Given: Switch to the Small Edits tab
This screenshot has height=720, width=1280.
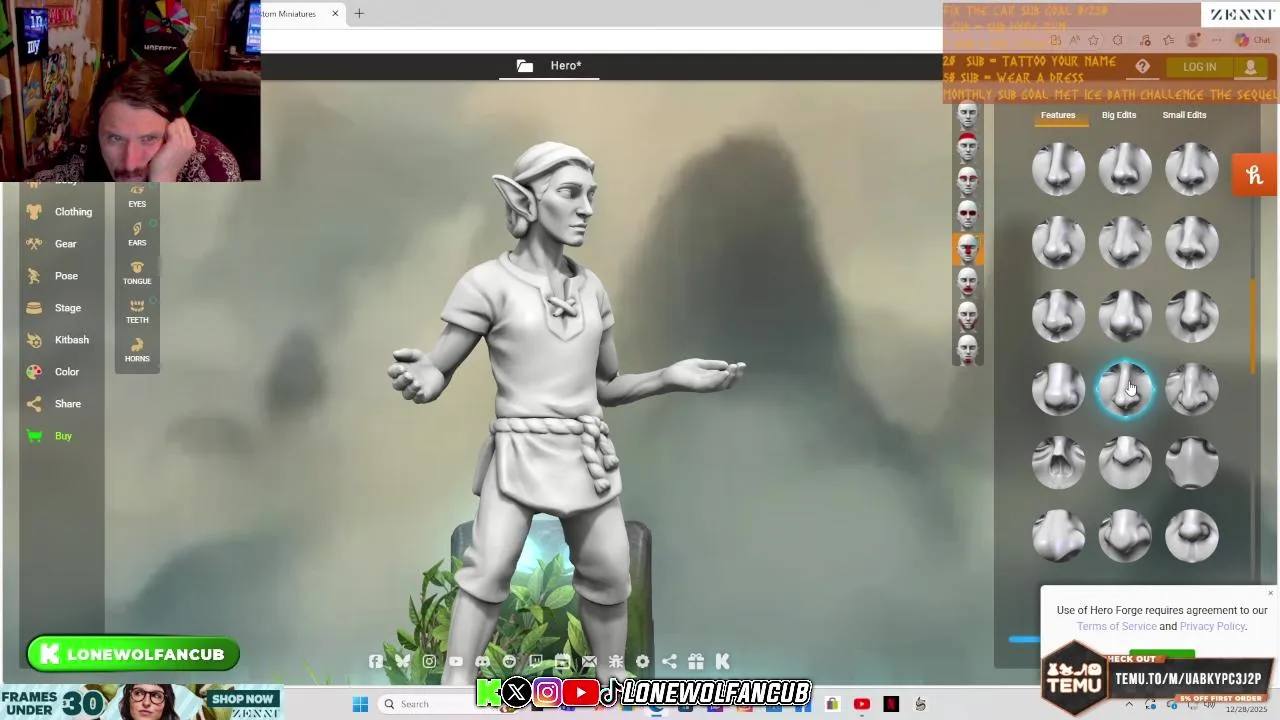Looking at the screenshot, I should tap(1184, 115).
